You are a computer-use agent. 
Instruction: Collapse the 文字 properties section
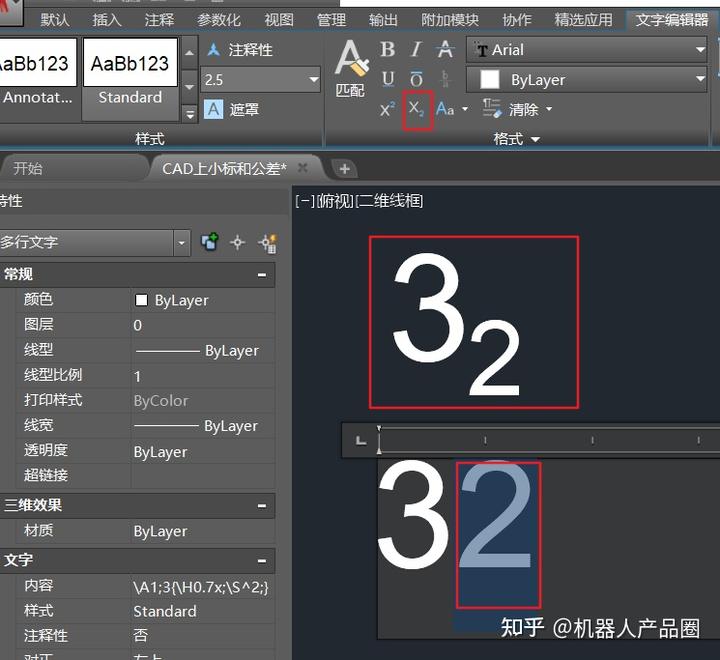point(262,560)
